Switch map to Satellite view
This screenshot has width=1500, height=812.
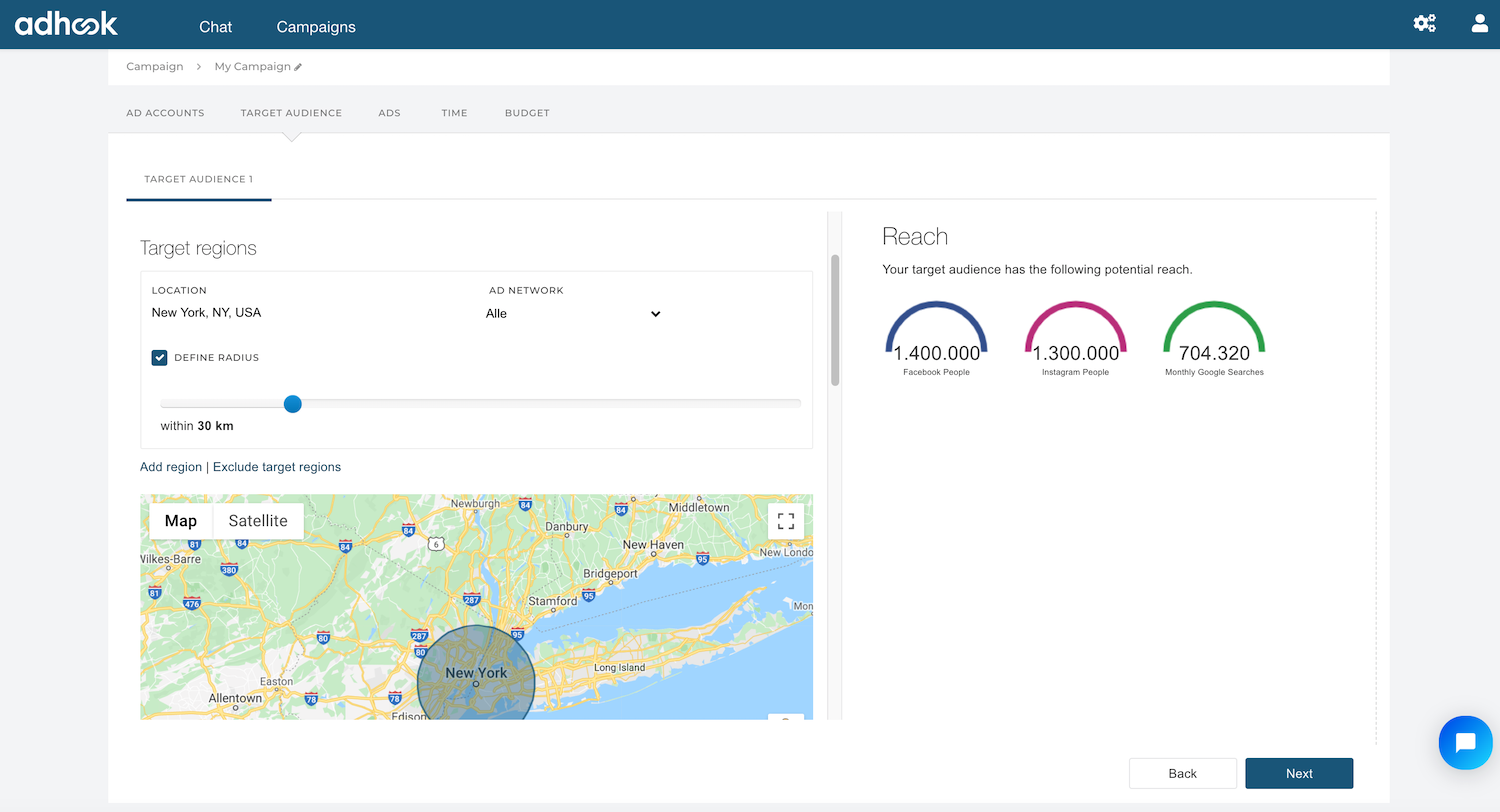point(258,521)
